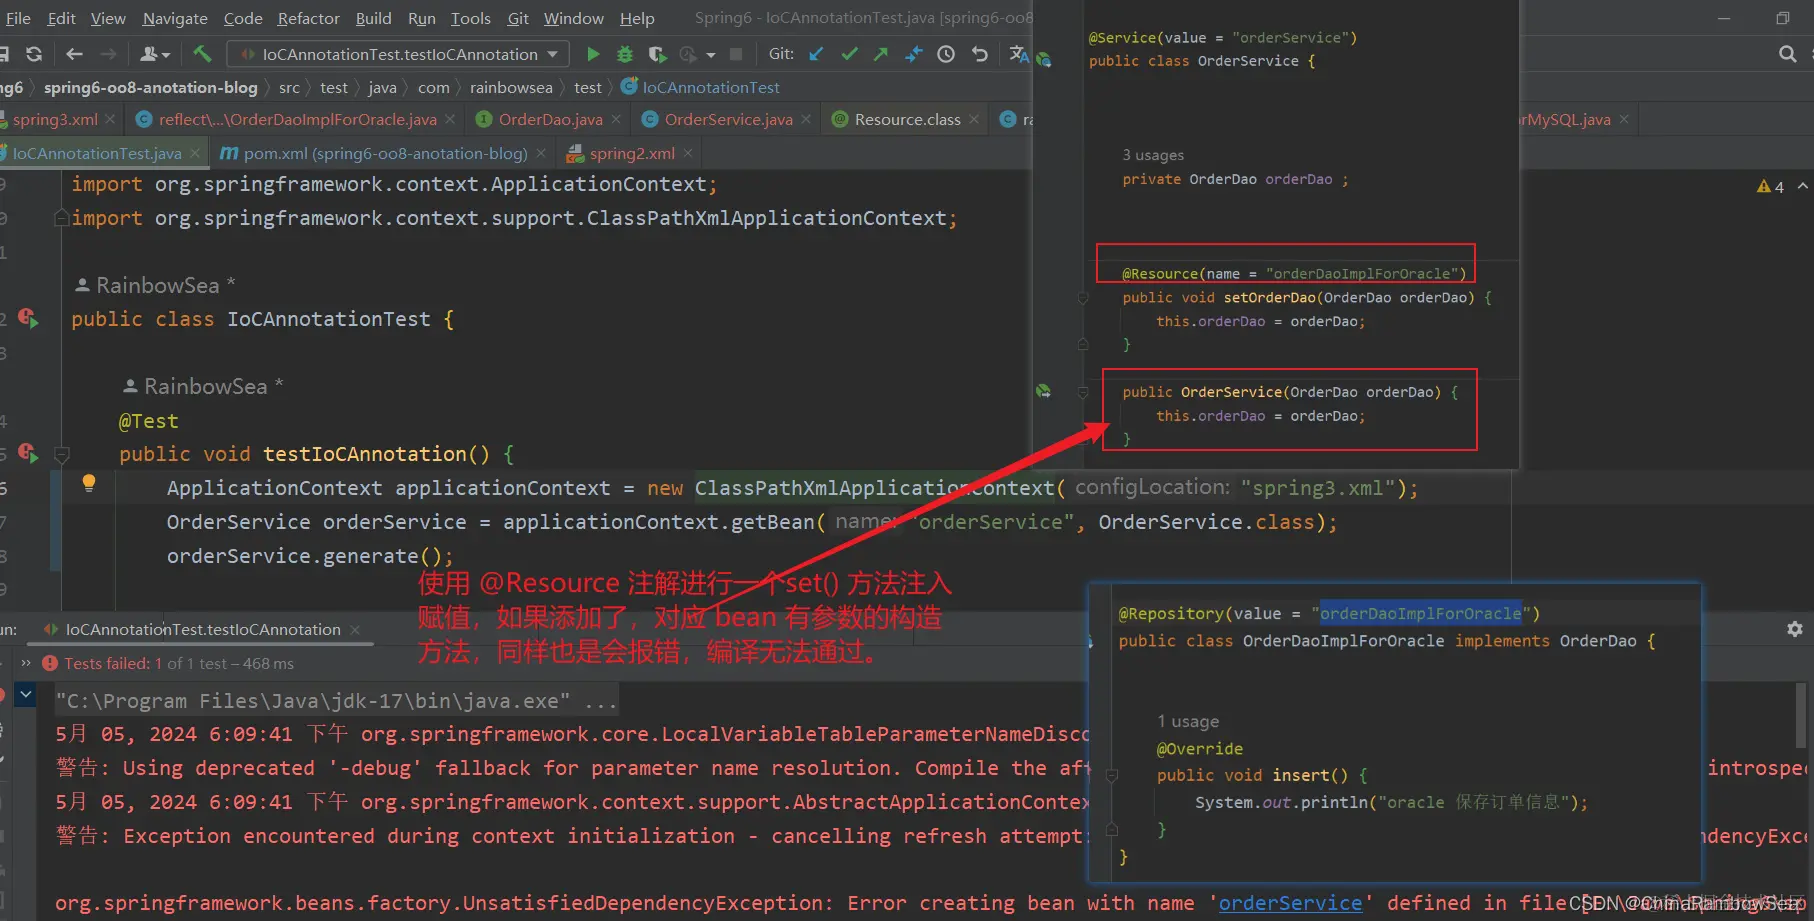
Task: Switch to the OrderDaoImplForOracle.java tab
Action: 297,119
